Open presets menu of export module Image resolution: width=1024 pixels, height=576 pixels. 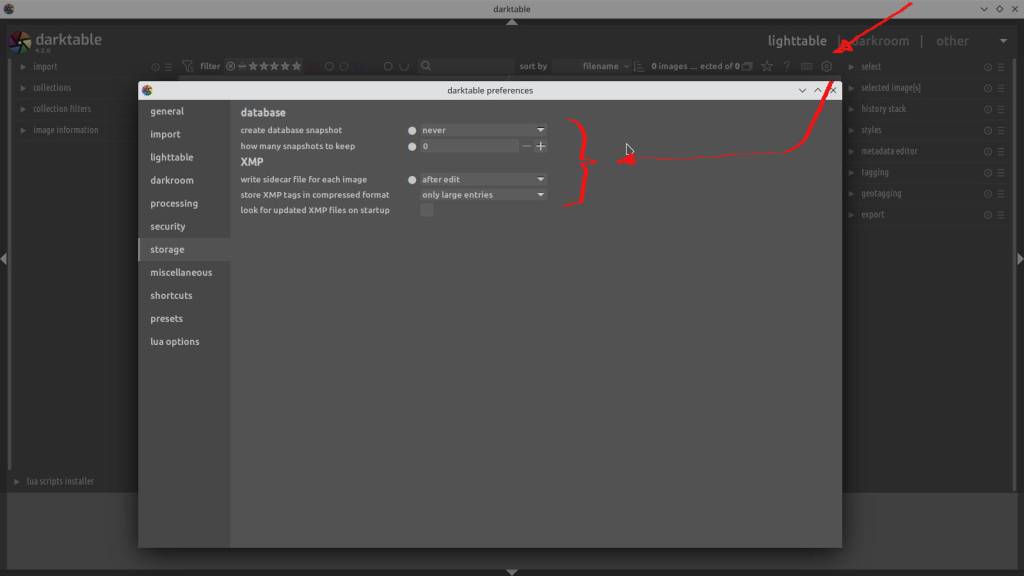[x=1000, y=215]
